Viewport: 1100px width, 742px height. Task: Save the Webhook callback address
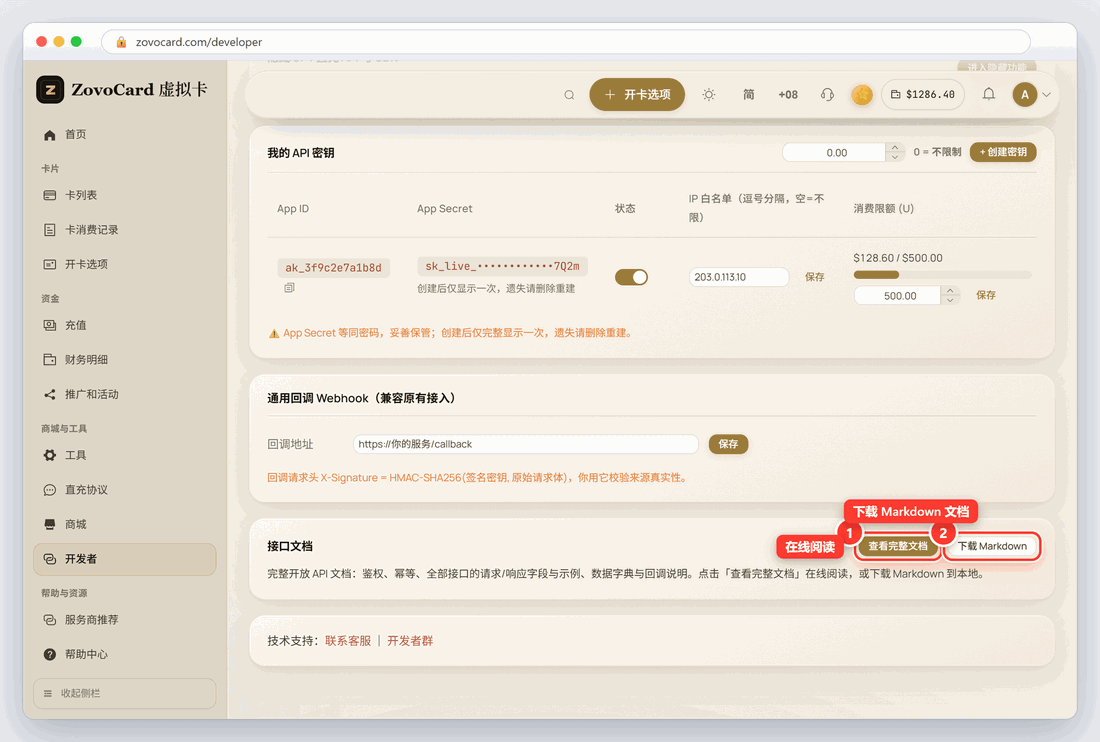pyautogui.click(x=728, y=444)
